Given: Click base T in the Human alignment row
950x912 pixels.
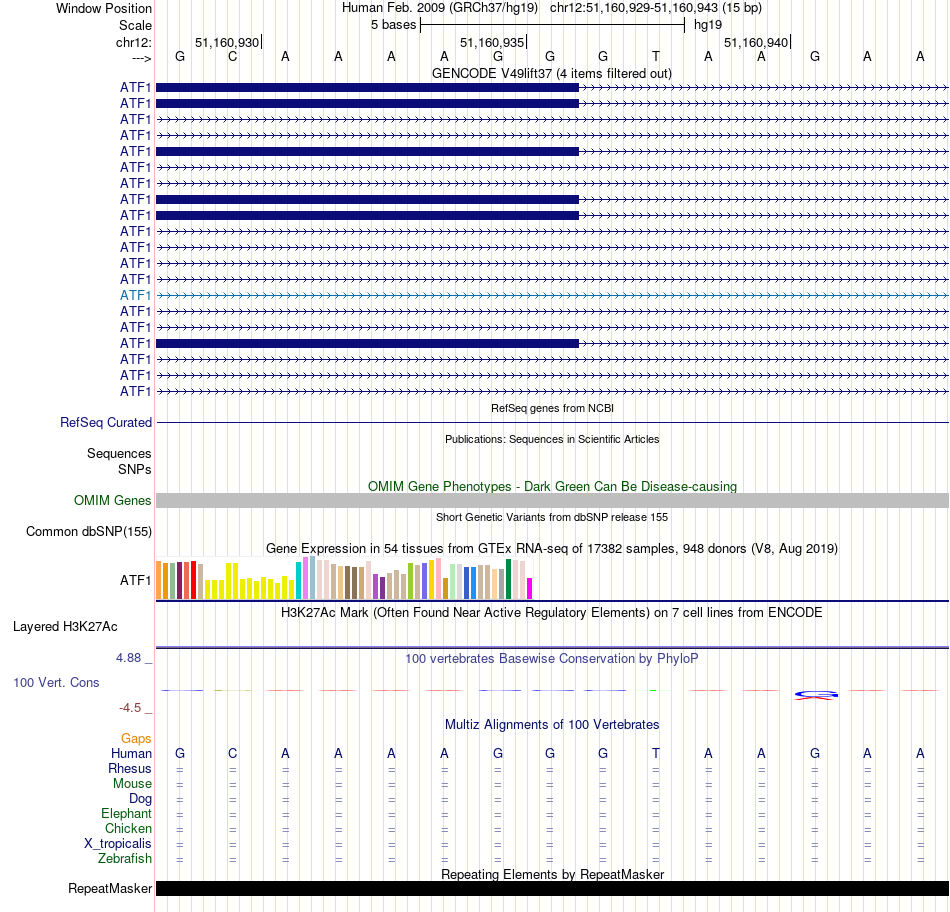Looking at the screenshot, I should point(656,753).
